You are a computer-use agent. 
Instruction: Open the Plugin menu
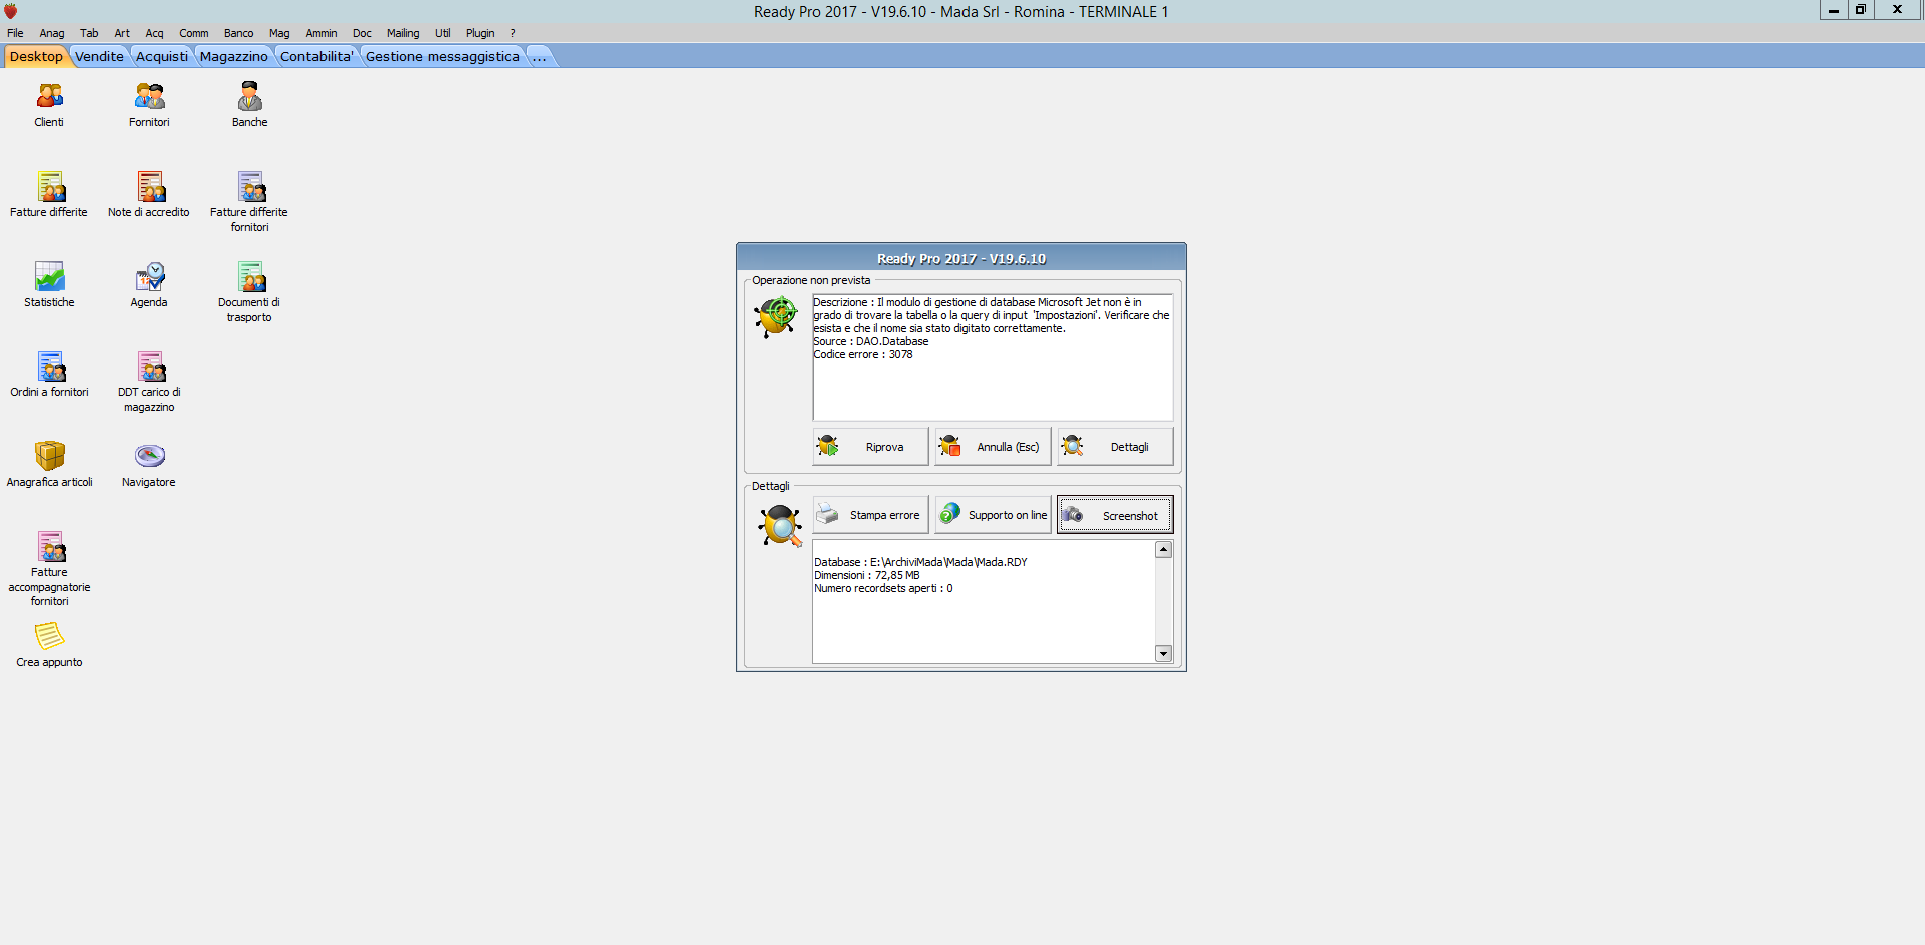point(480,33)
